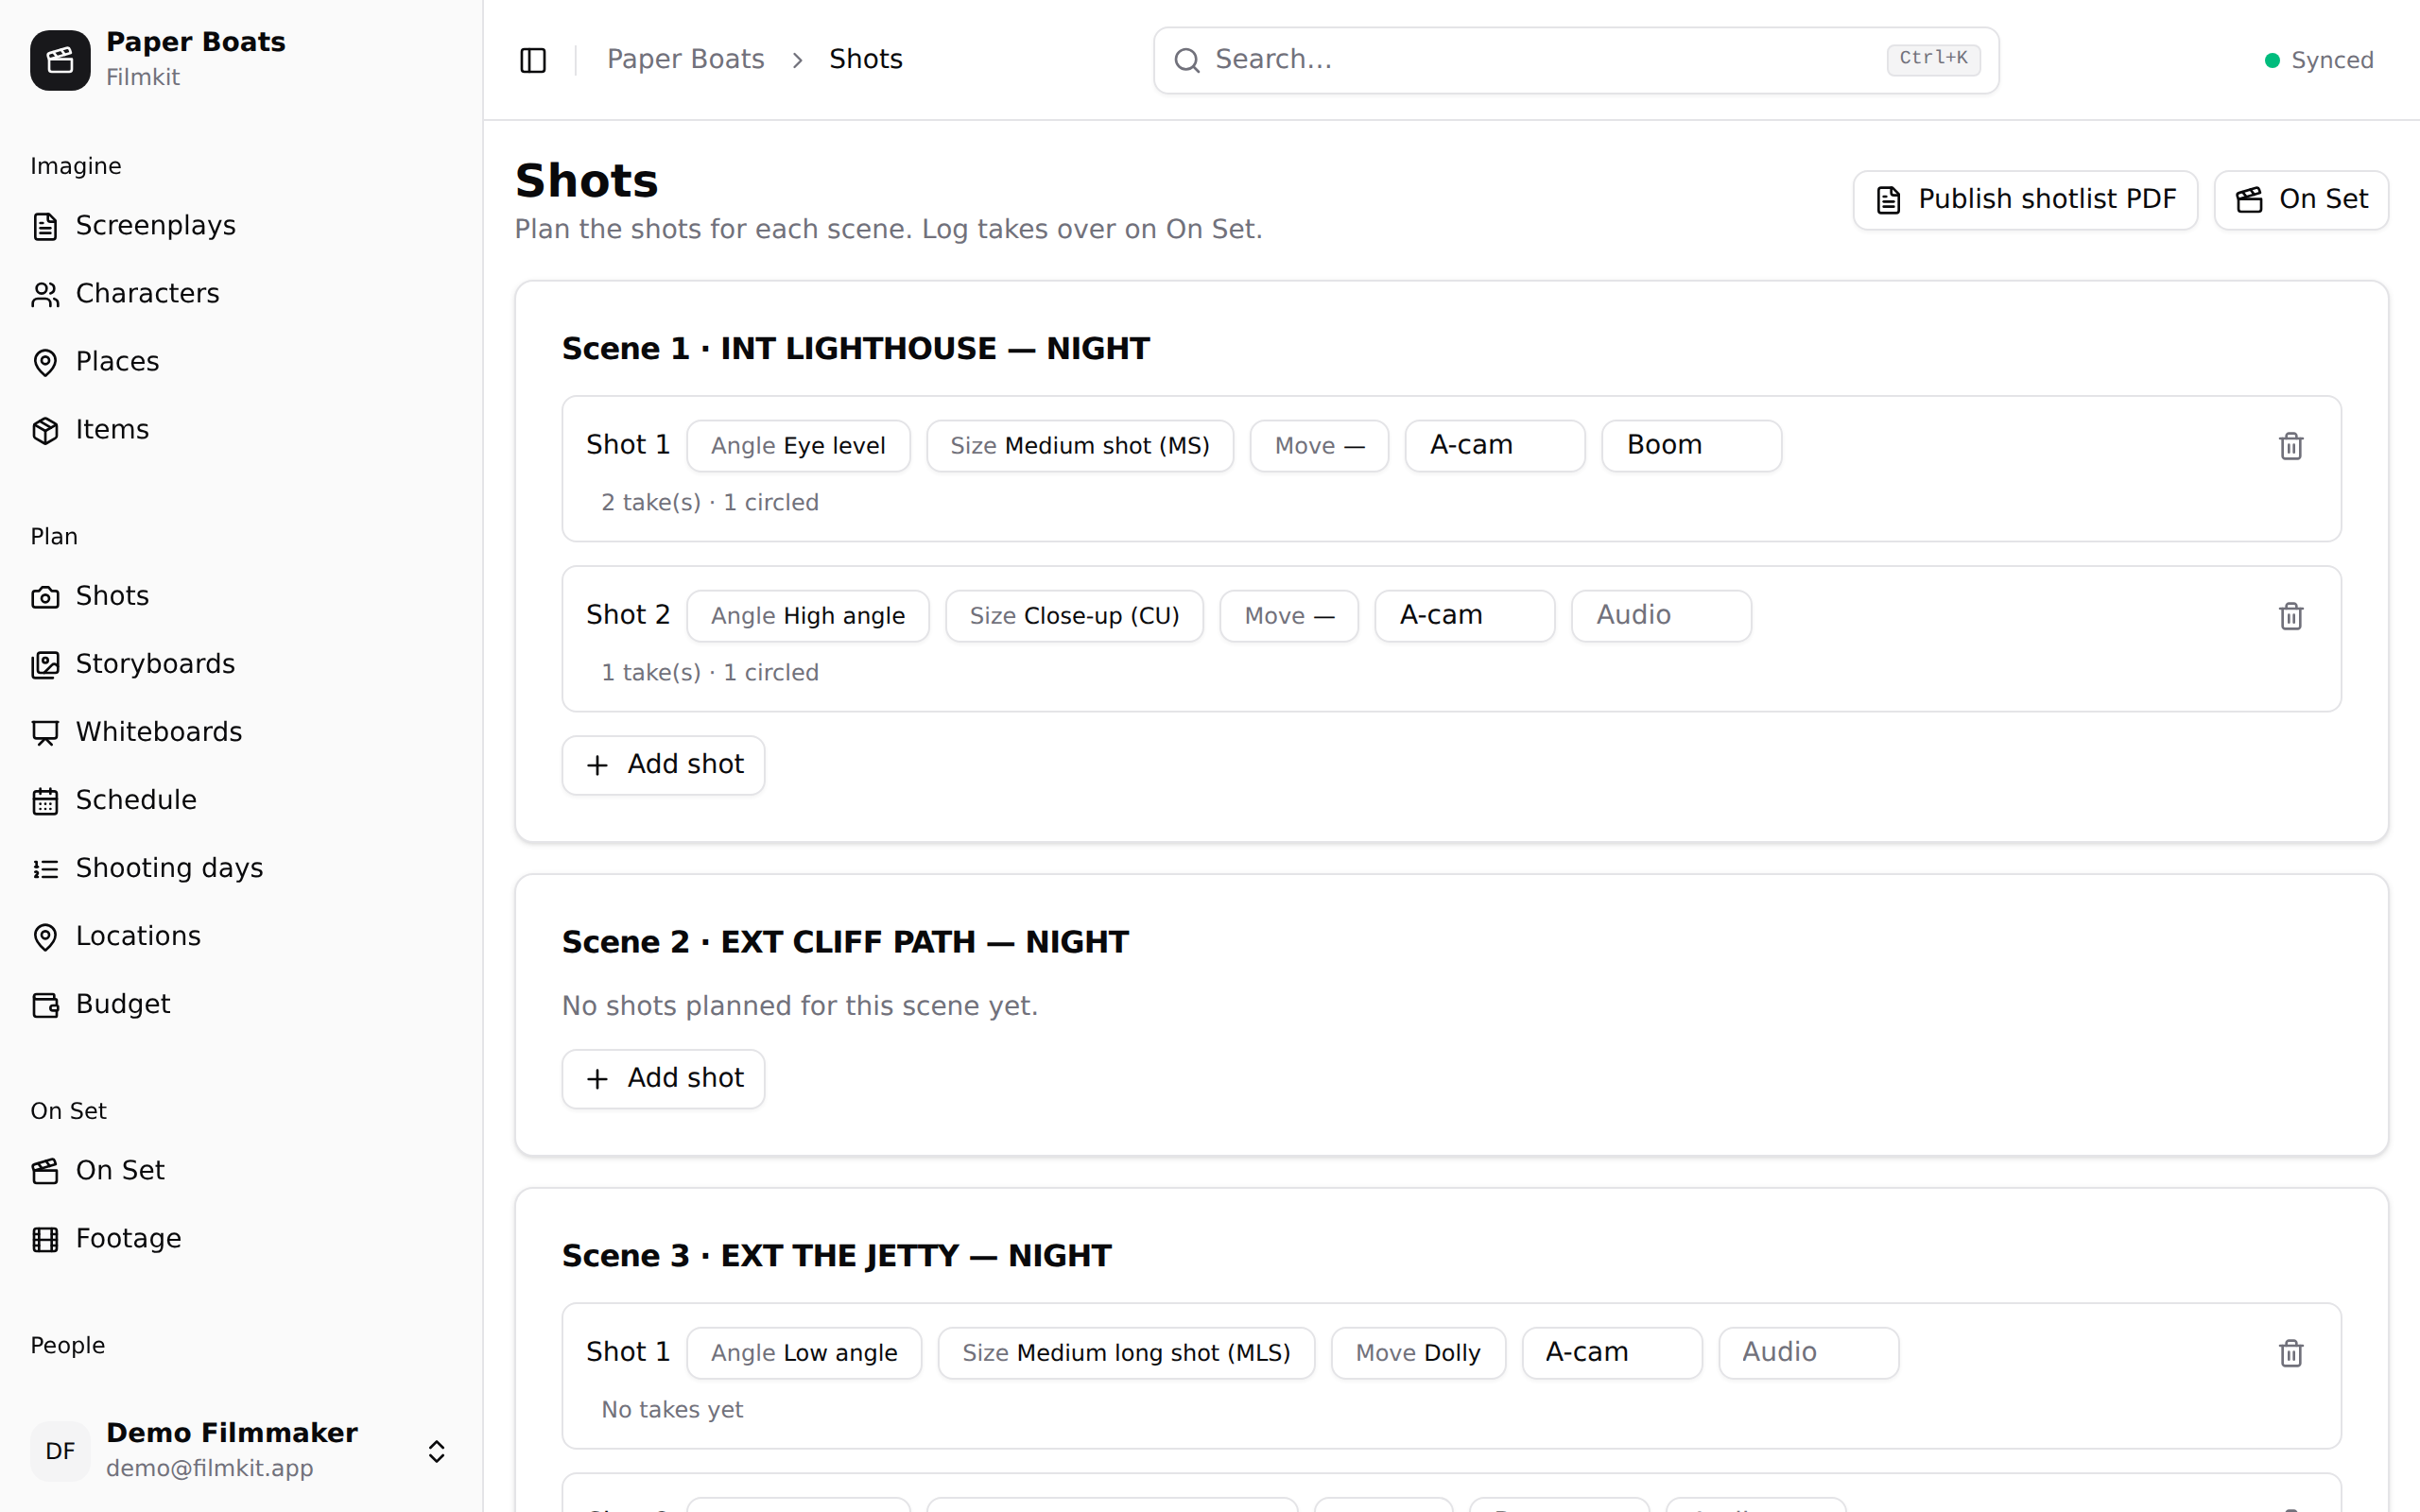Image resolution: width=2420 pixels, height=1512 pixels.
Task: Click the search magnifier icon
Action: 1187,60
